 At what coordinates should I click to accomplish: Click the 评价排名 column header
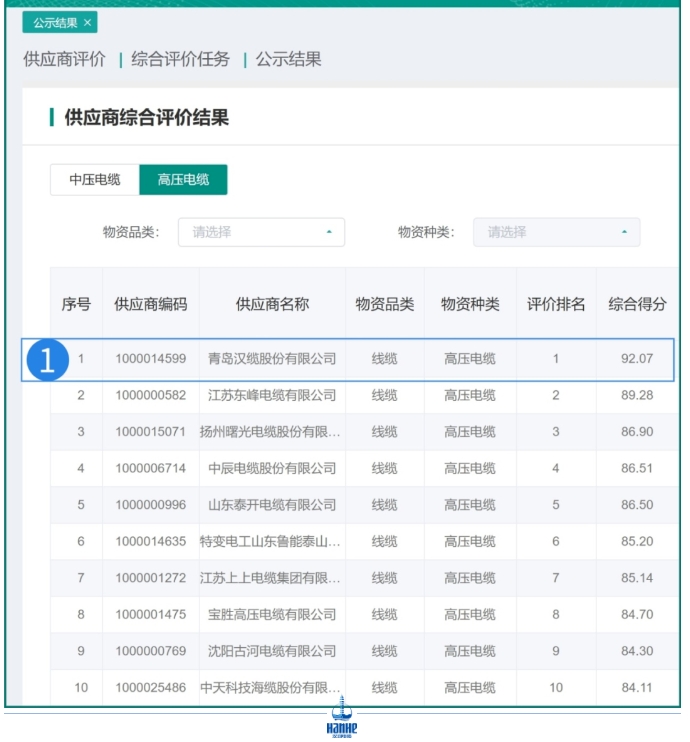556,304
